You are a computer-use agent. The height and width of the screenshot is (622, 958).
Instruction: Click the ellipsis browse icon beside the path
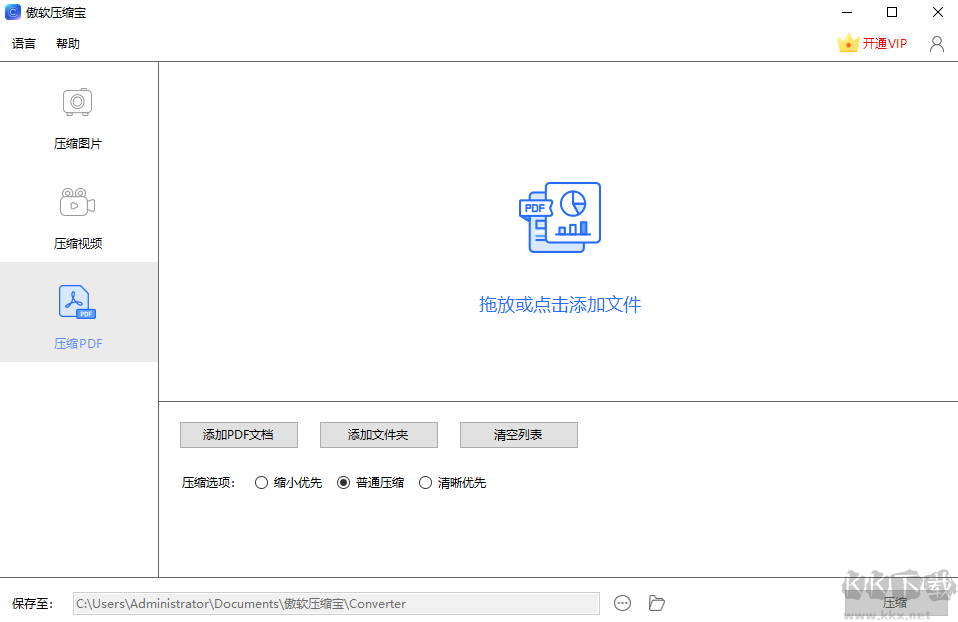(622, 603)
